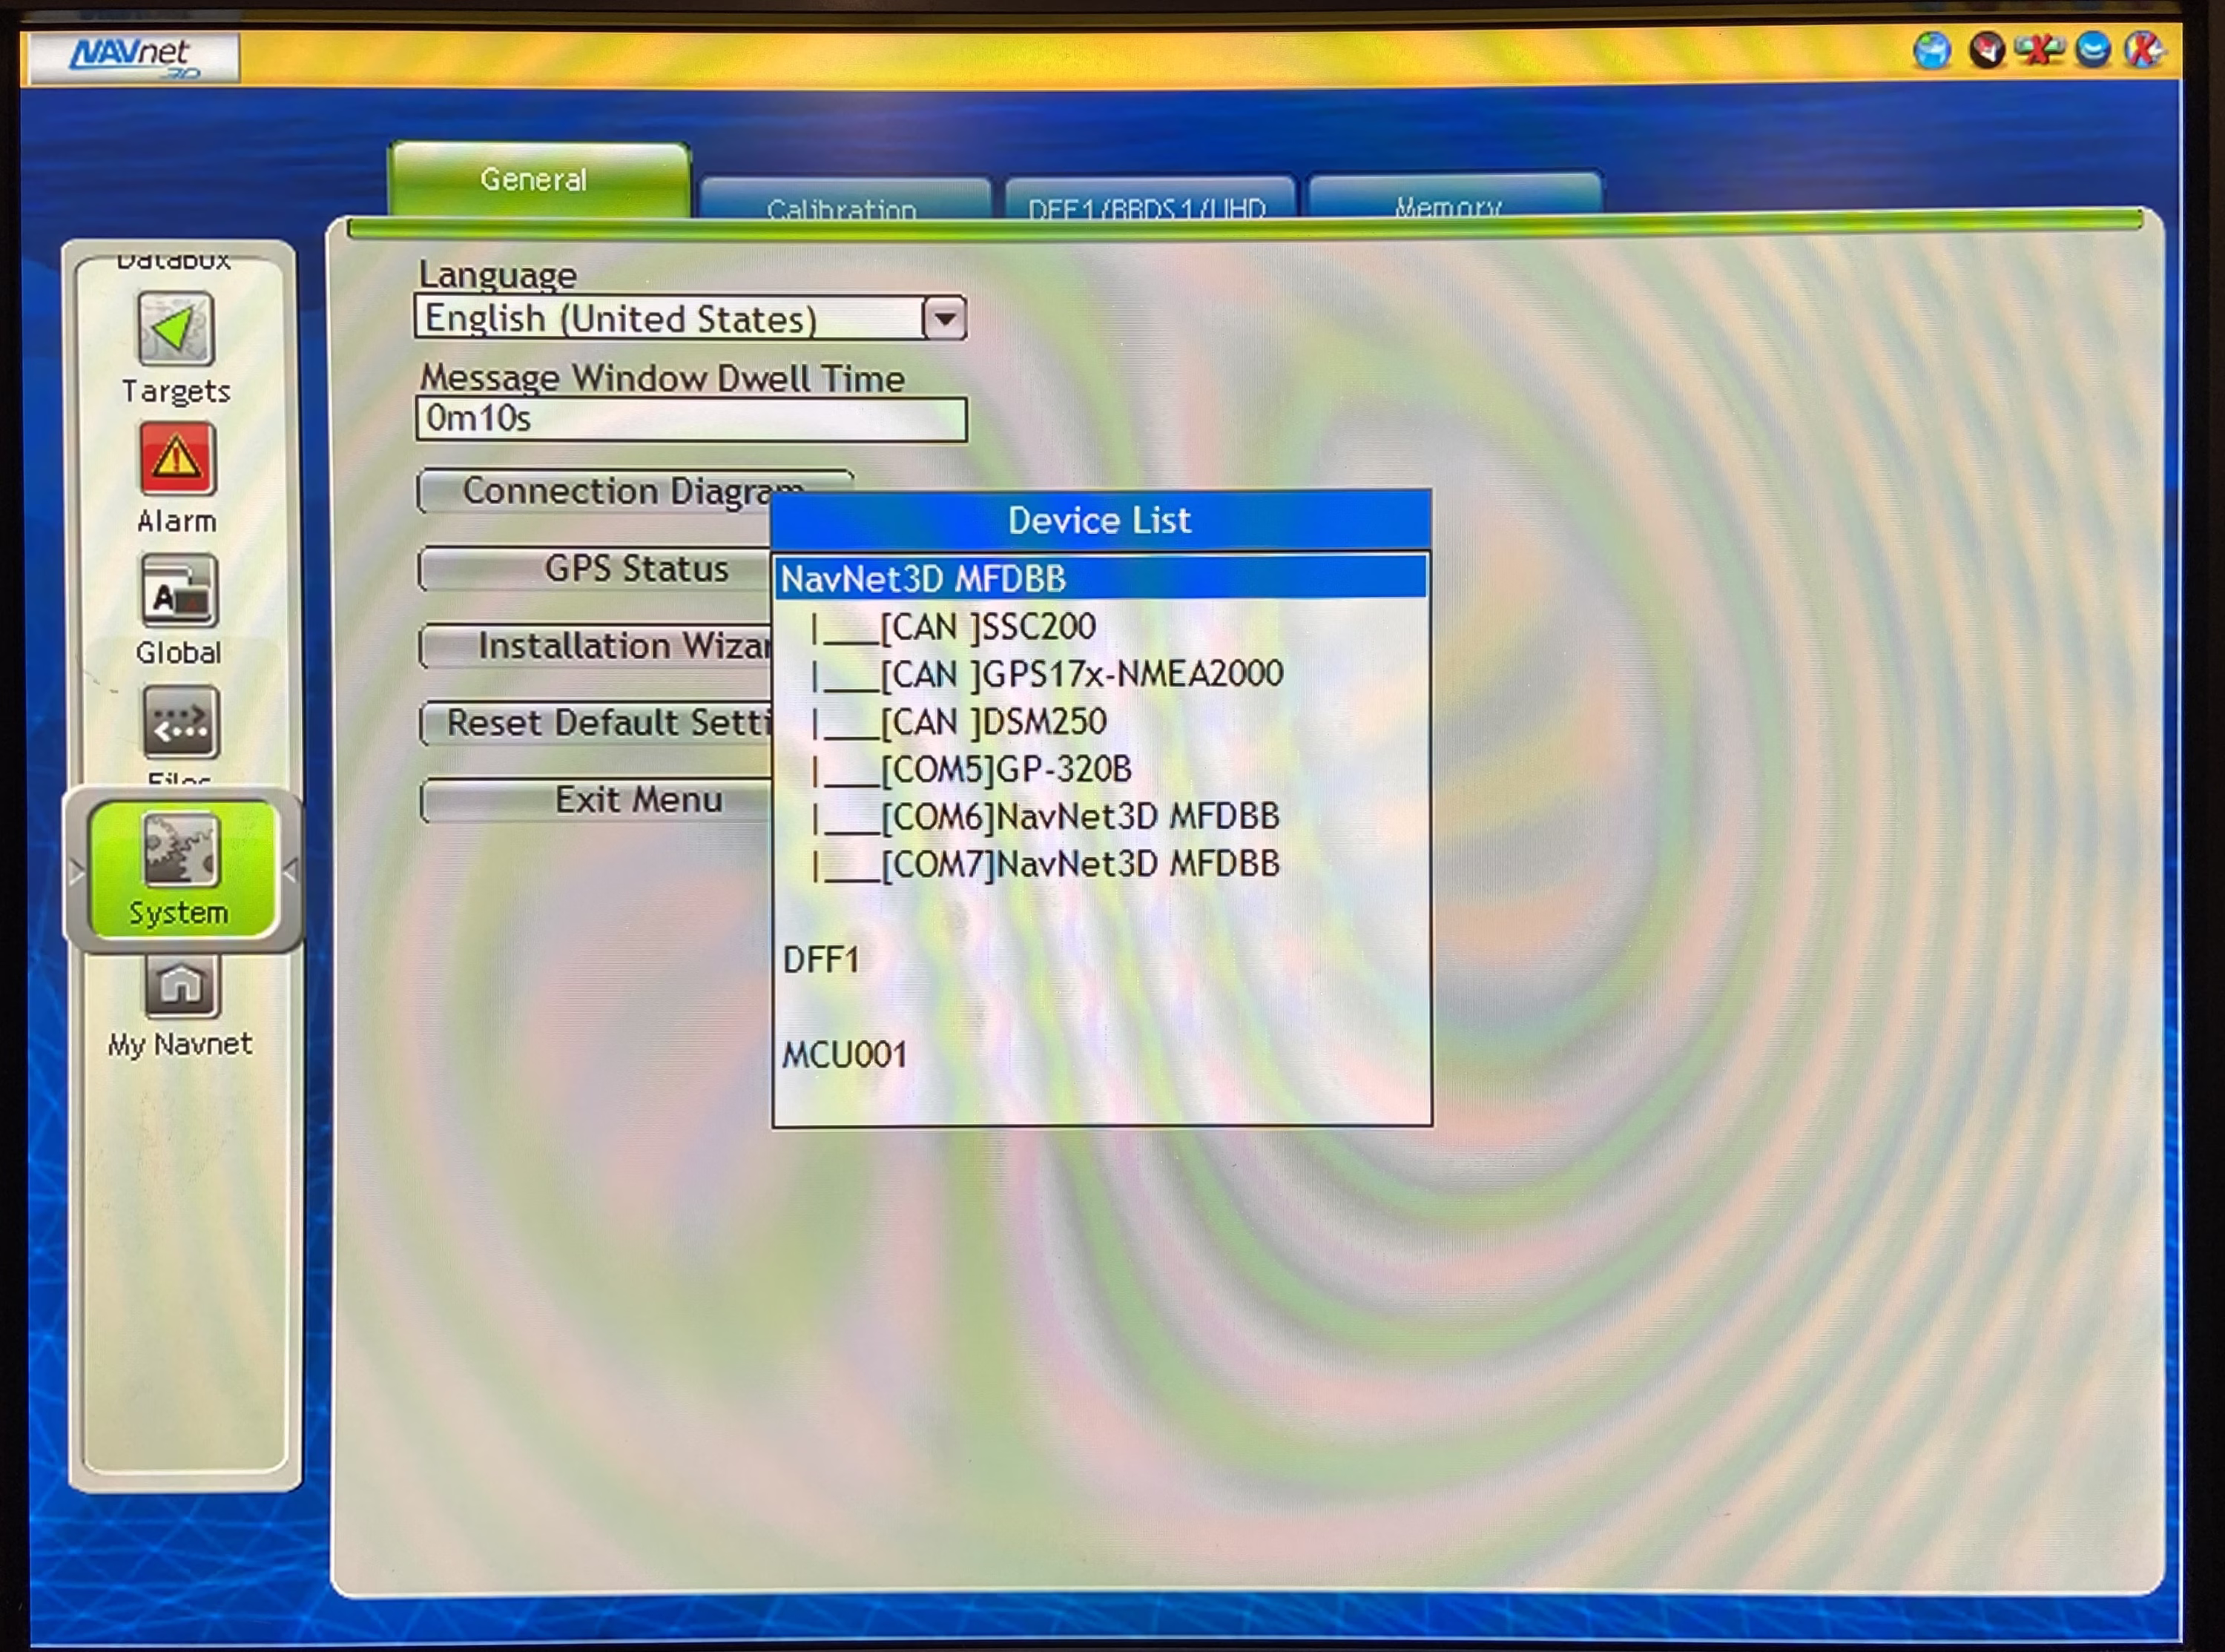Screen dimensions: 2225x1652
Task: Select the Global settings icon
Action: click(178, 591)
